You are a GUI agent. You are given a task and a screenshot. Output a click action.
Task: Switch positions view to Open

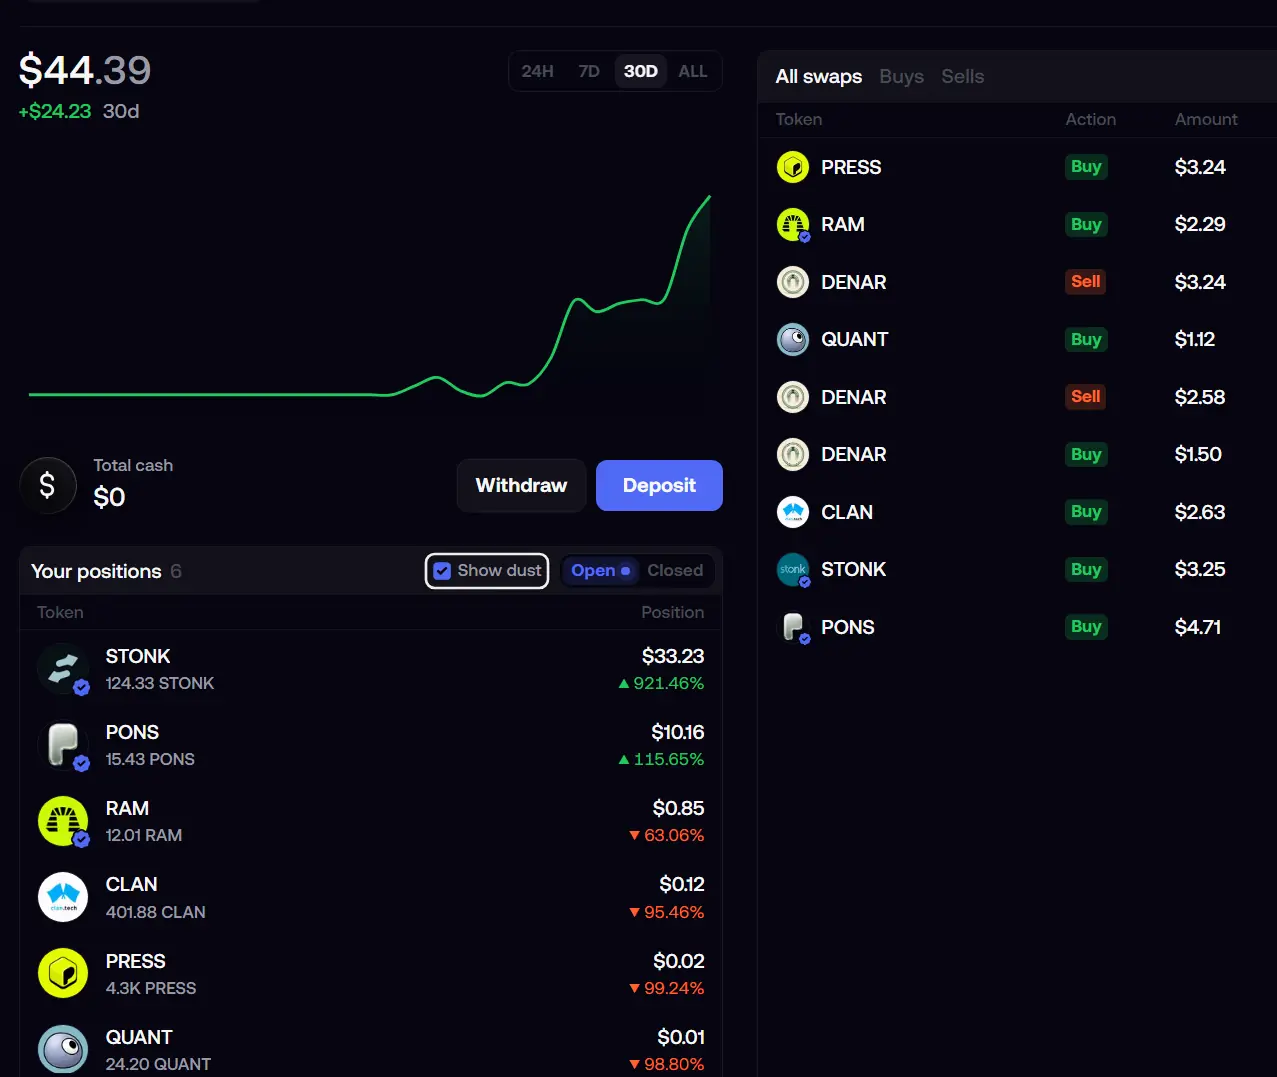point(600,570)
